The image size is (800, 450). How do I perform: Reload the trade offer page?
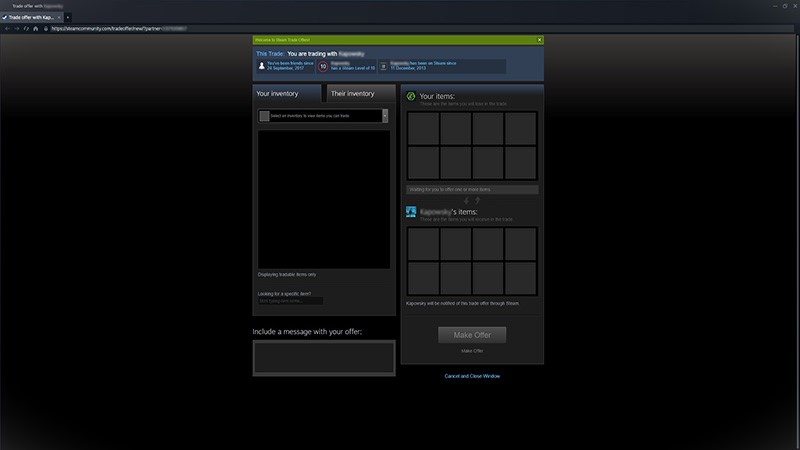(x=26, y=29)
